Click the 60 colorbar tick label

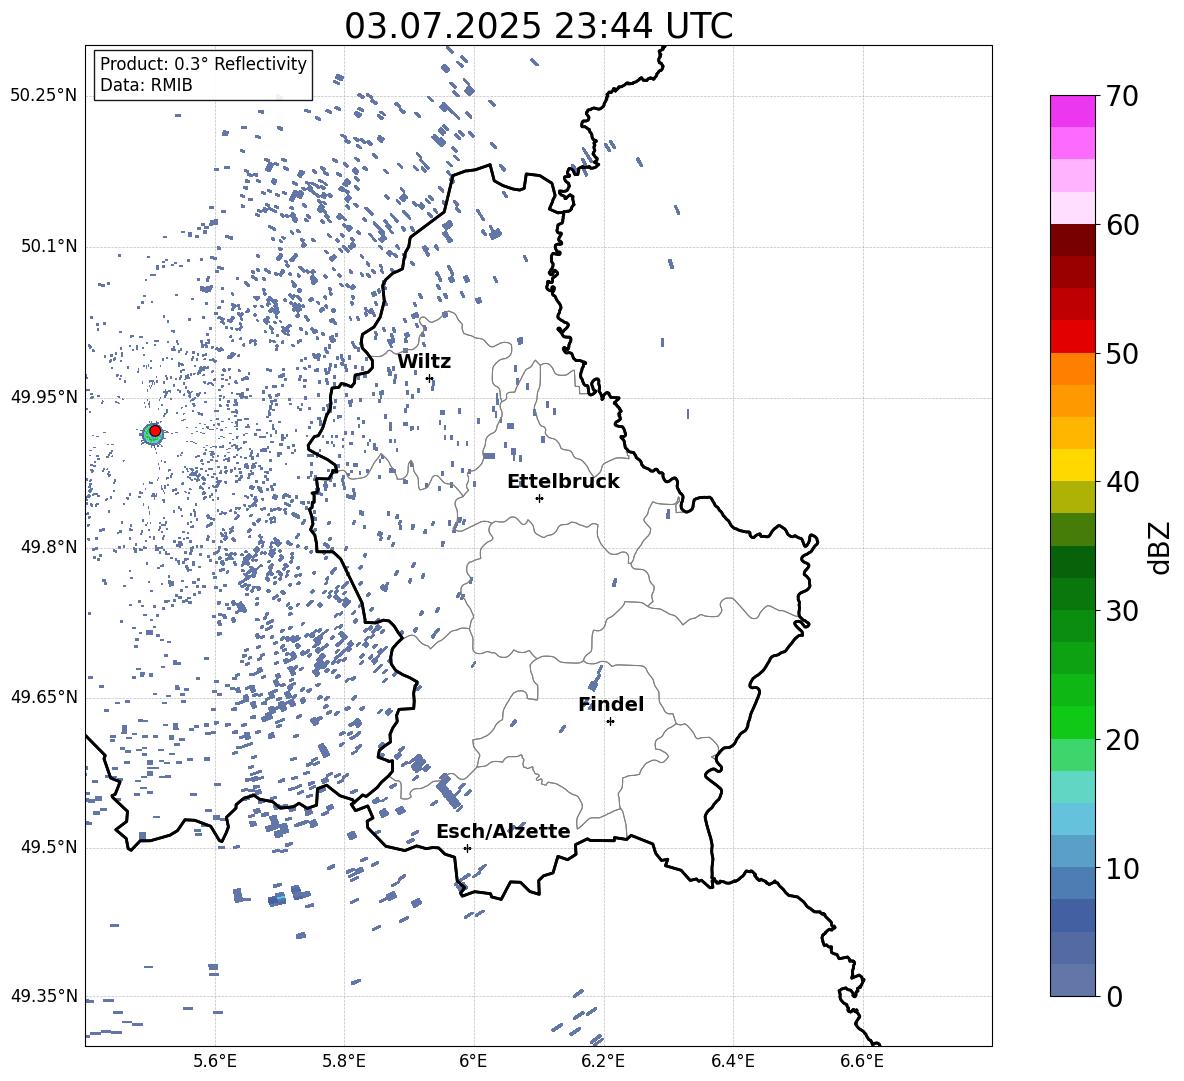(x=1122, y=225)
